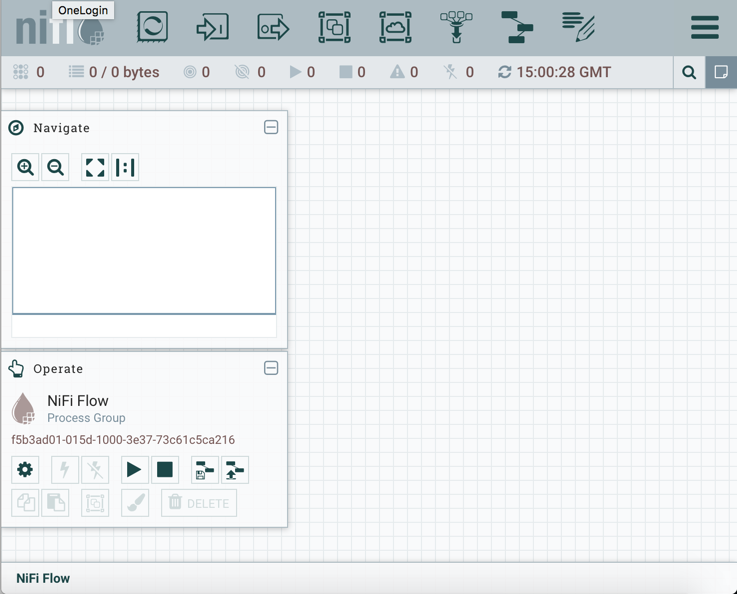Click the zoom in button
737x594 pixels.
[26, 168]
